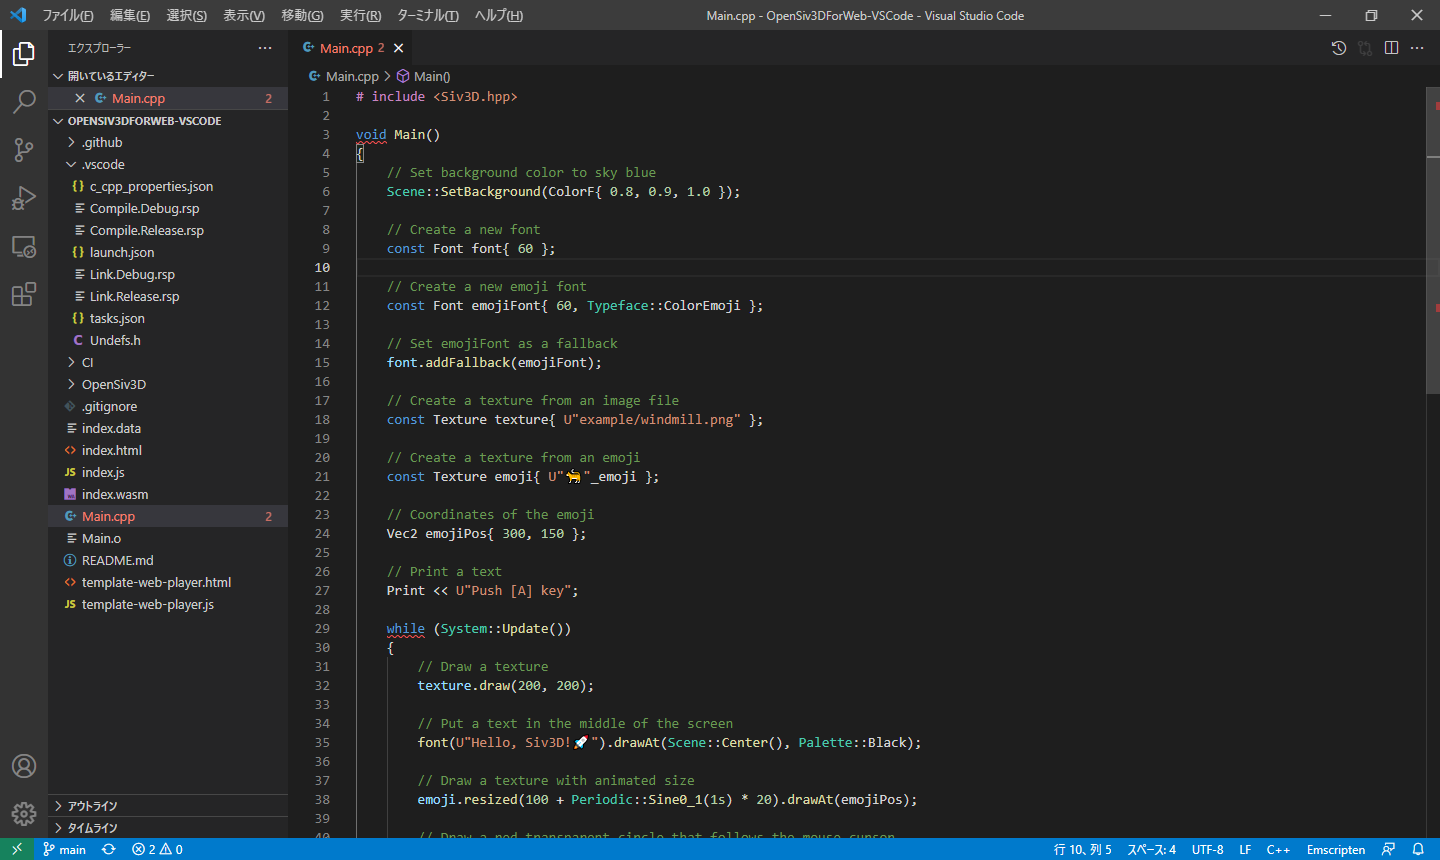
Task: Open editor more actions ellipsis
Action: pos(1417,48)
